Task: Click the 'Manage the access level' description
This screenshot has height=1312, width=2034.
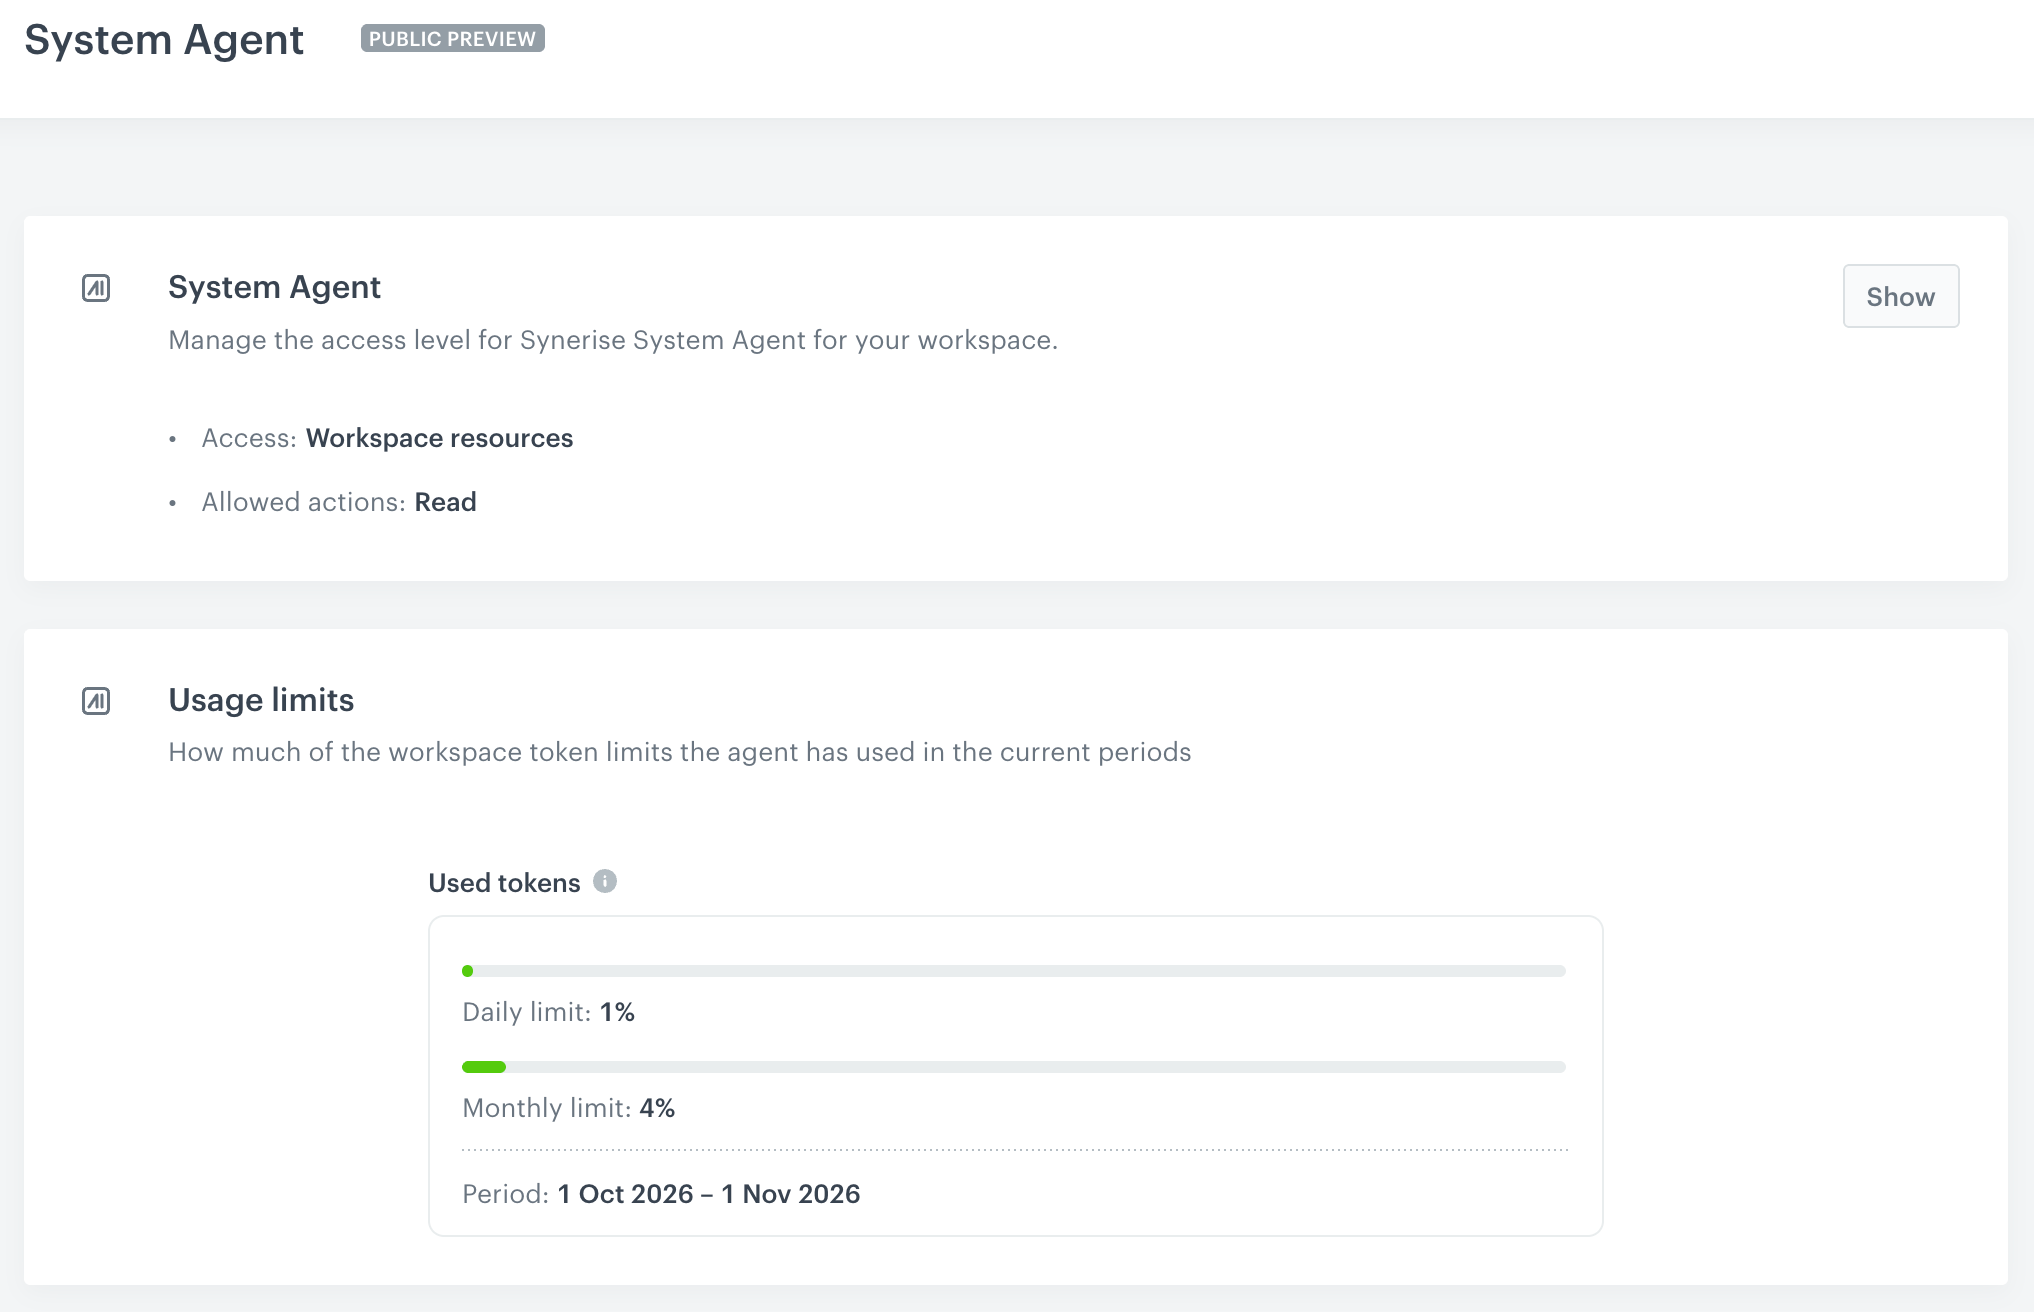Action: 613,340
